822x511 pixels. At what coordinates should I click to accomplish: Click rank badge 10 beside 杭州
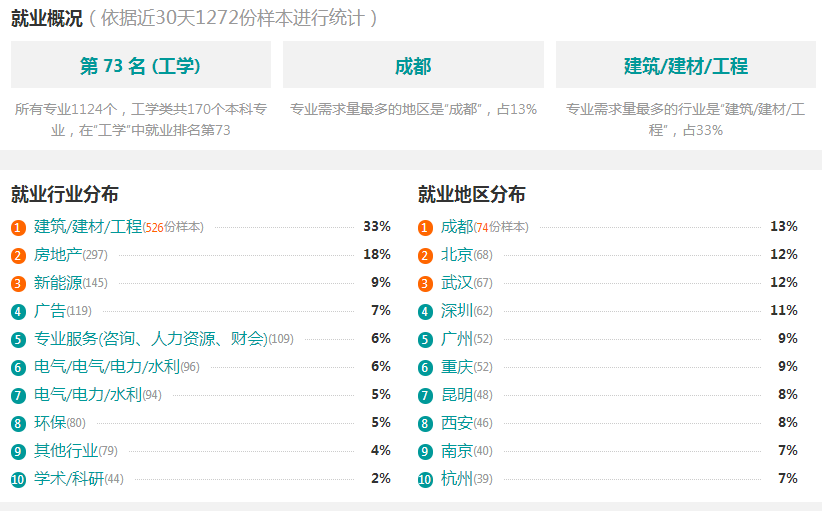[425, 480]
